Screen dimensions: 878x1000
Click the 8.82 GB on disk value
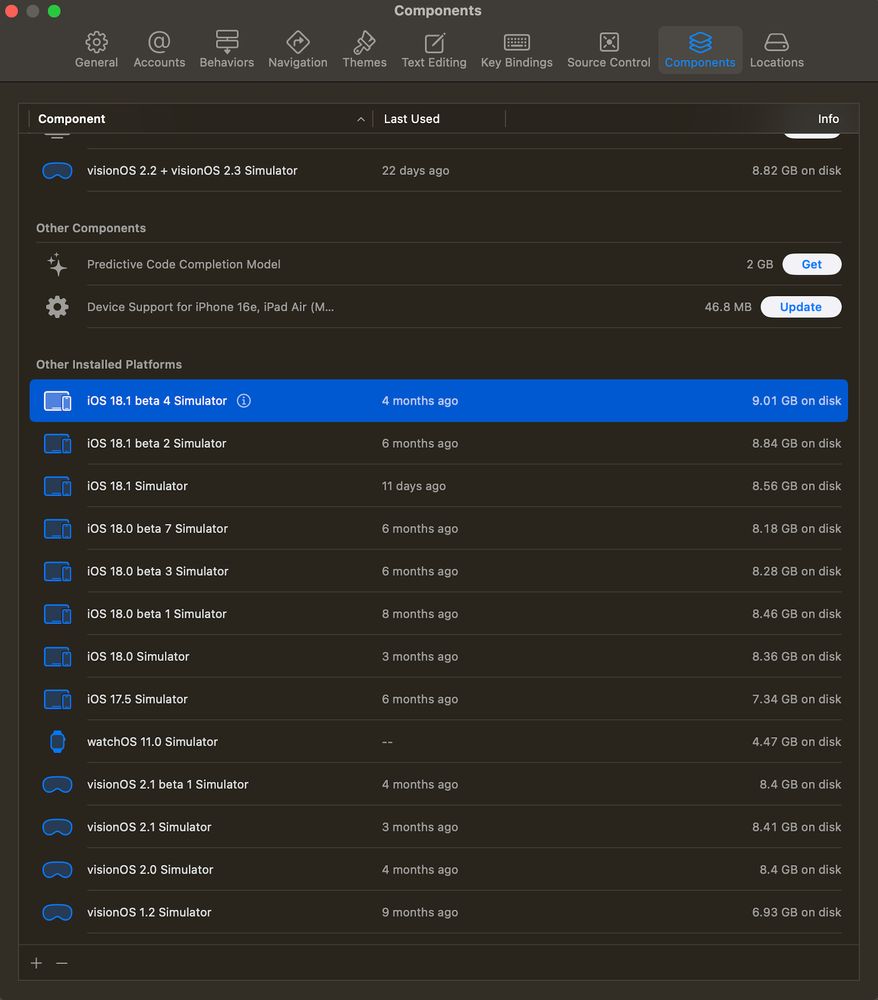click(796, 171)
